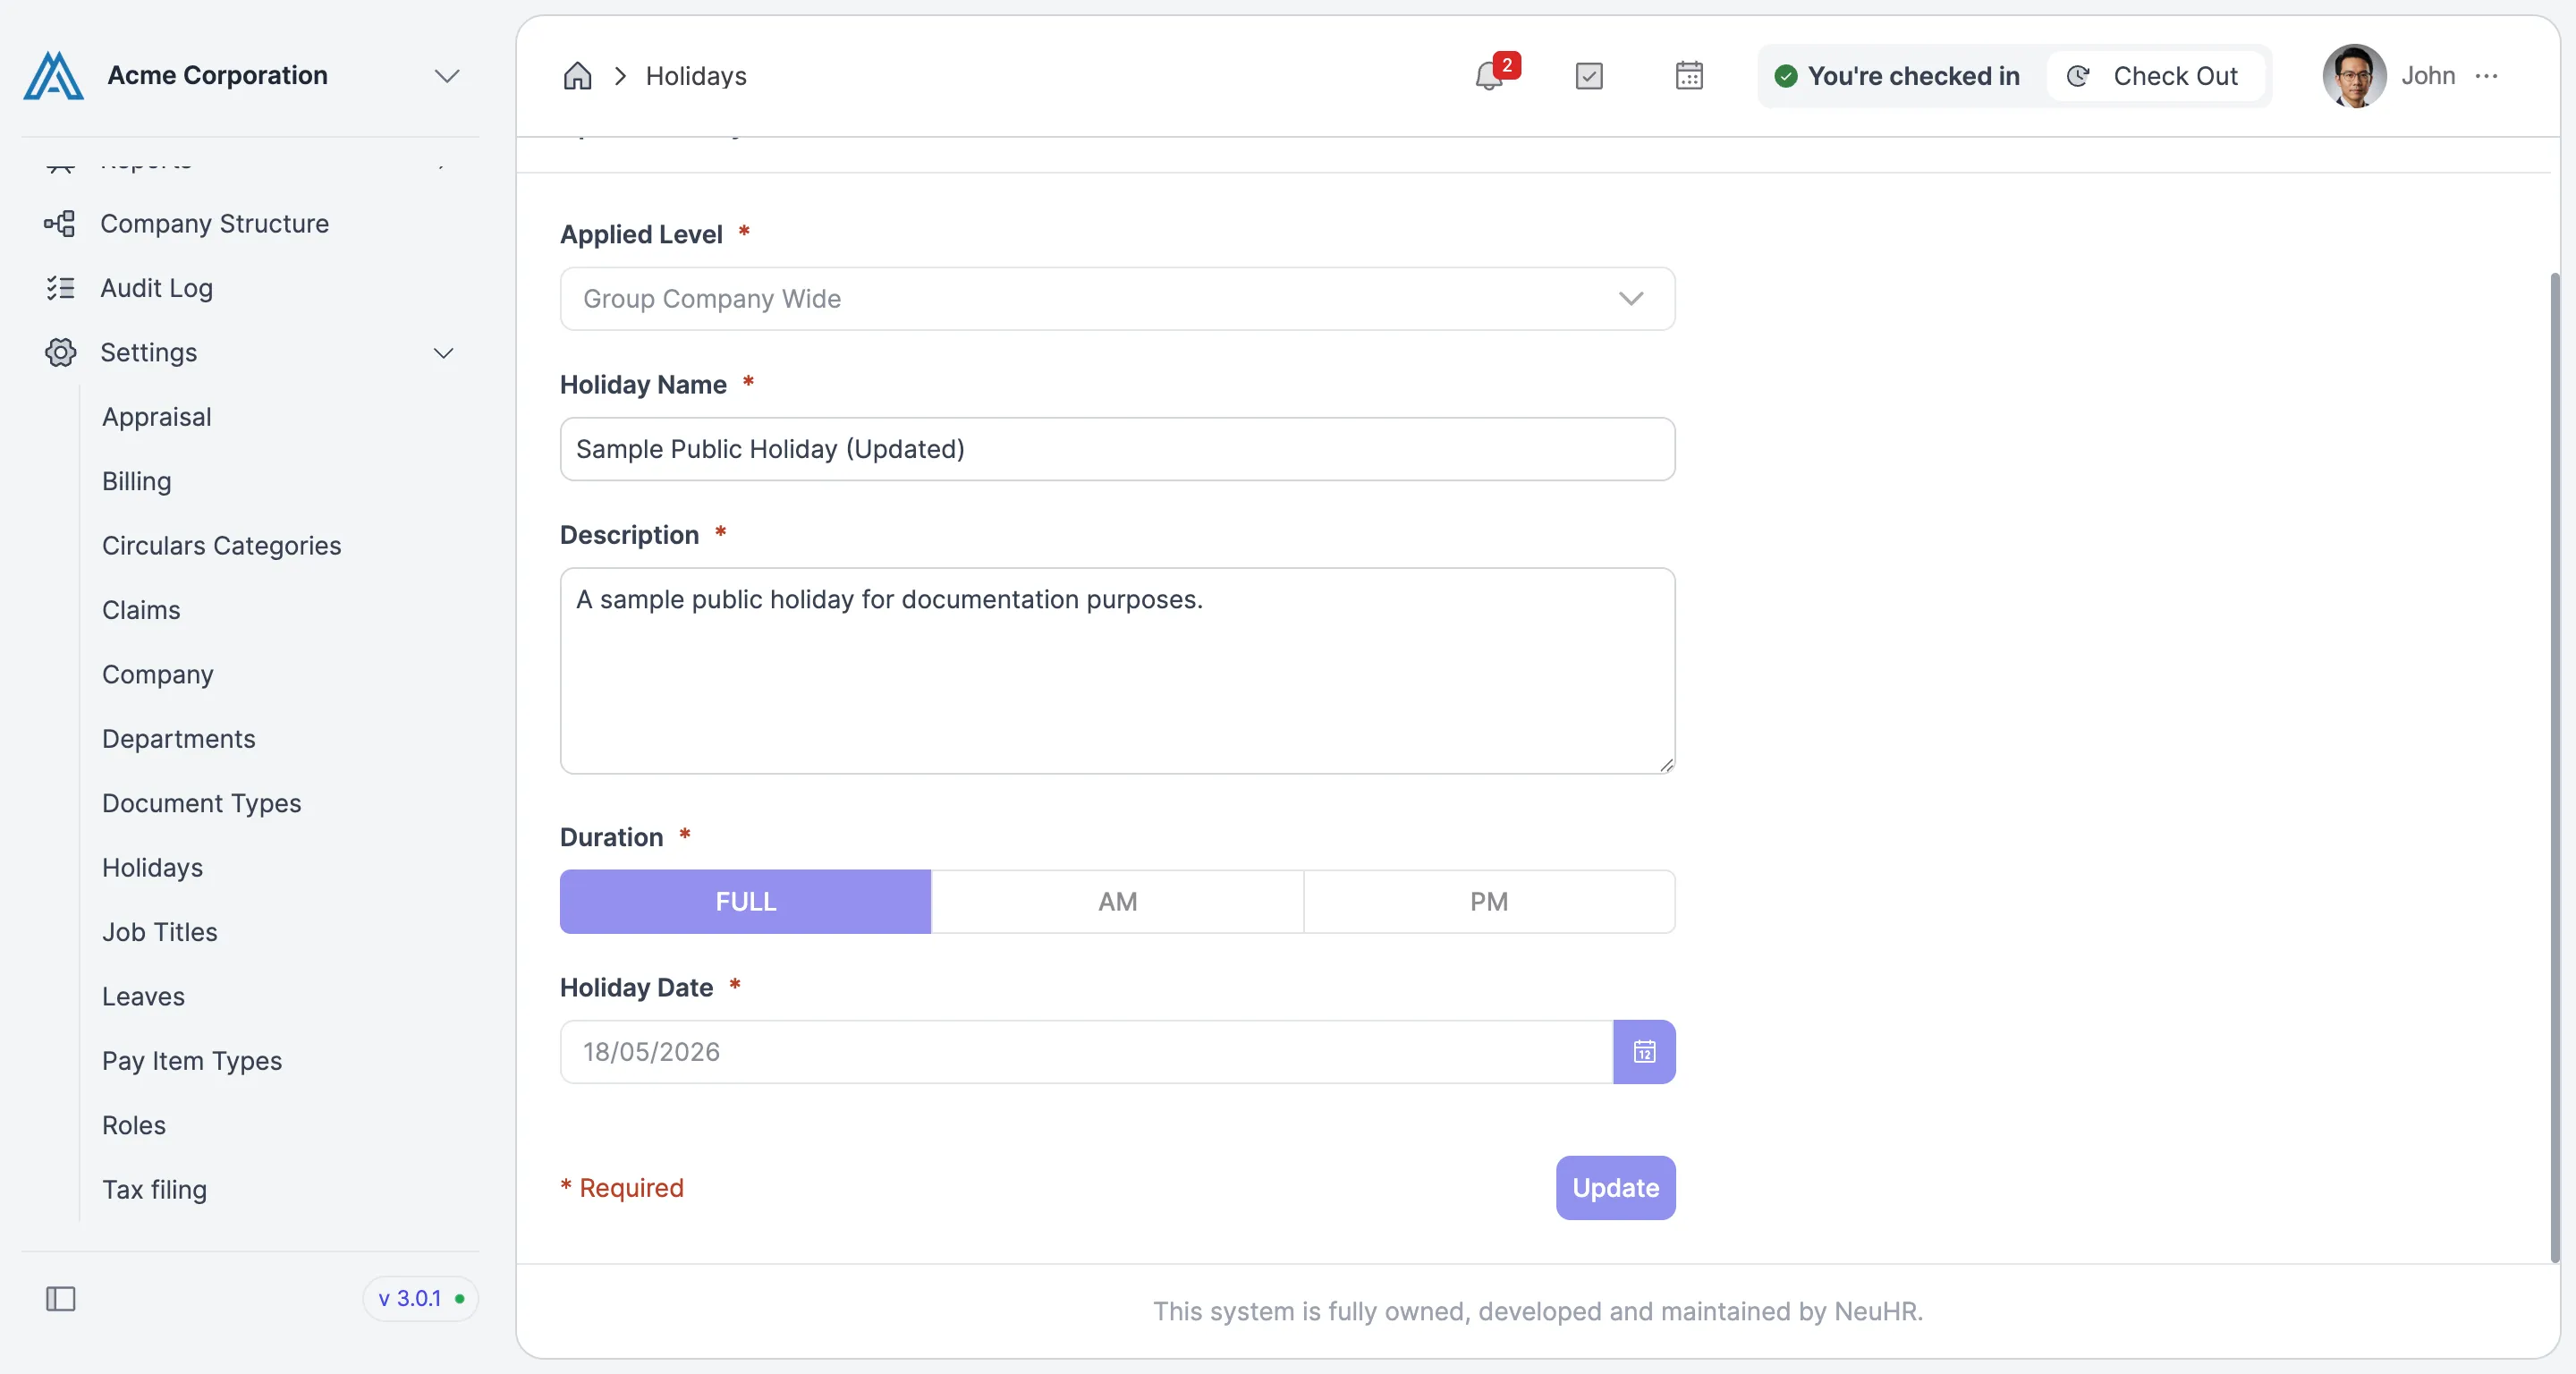Open Holidays in the sidebar
Image resolution: width=2576 pixels, height=1374 pixels.
(153, 868)
